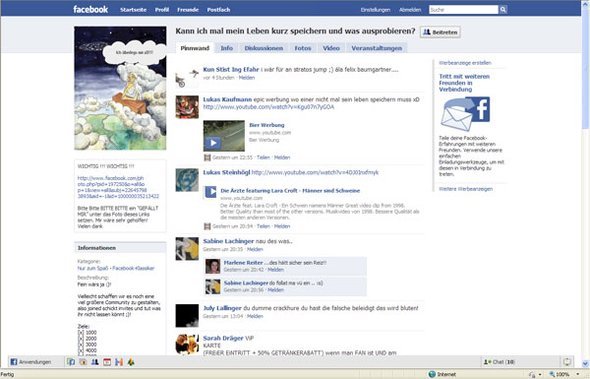The width and height of the screenshot is (590, 379).
Task: Click the envelope and Facebook logo ad image
Action: tap(465, 114)
